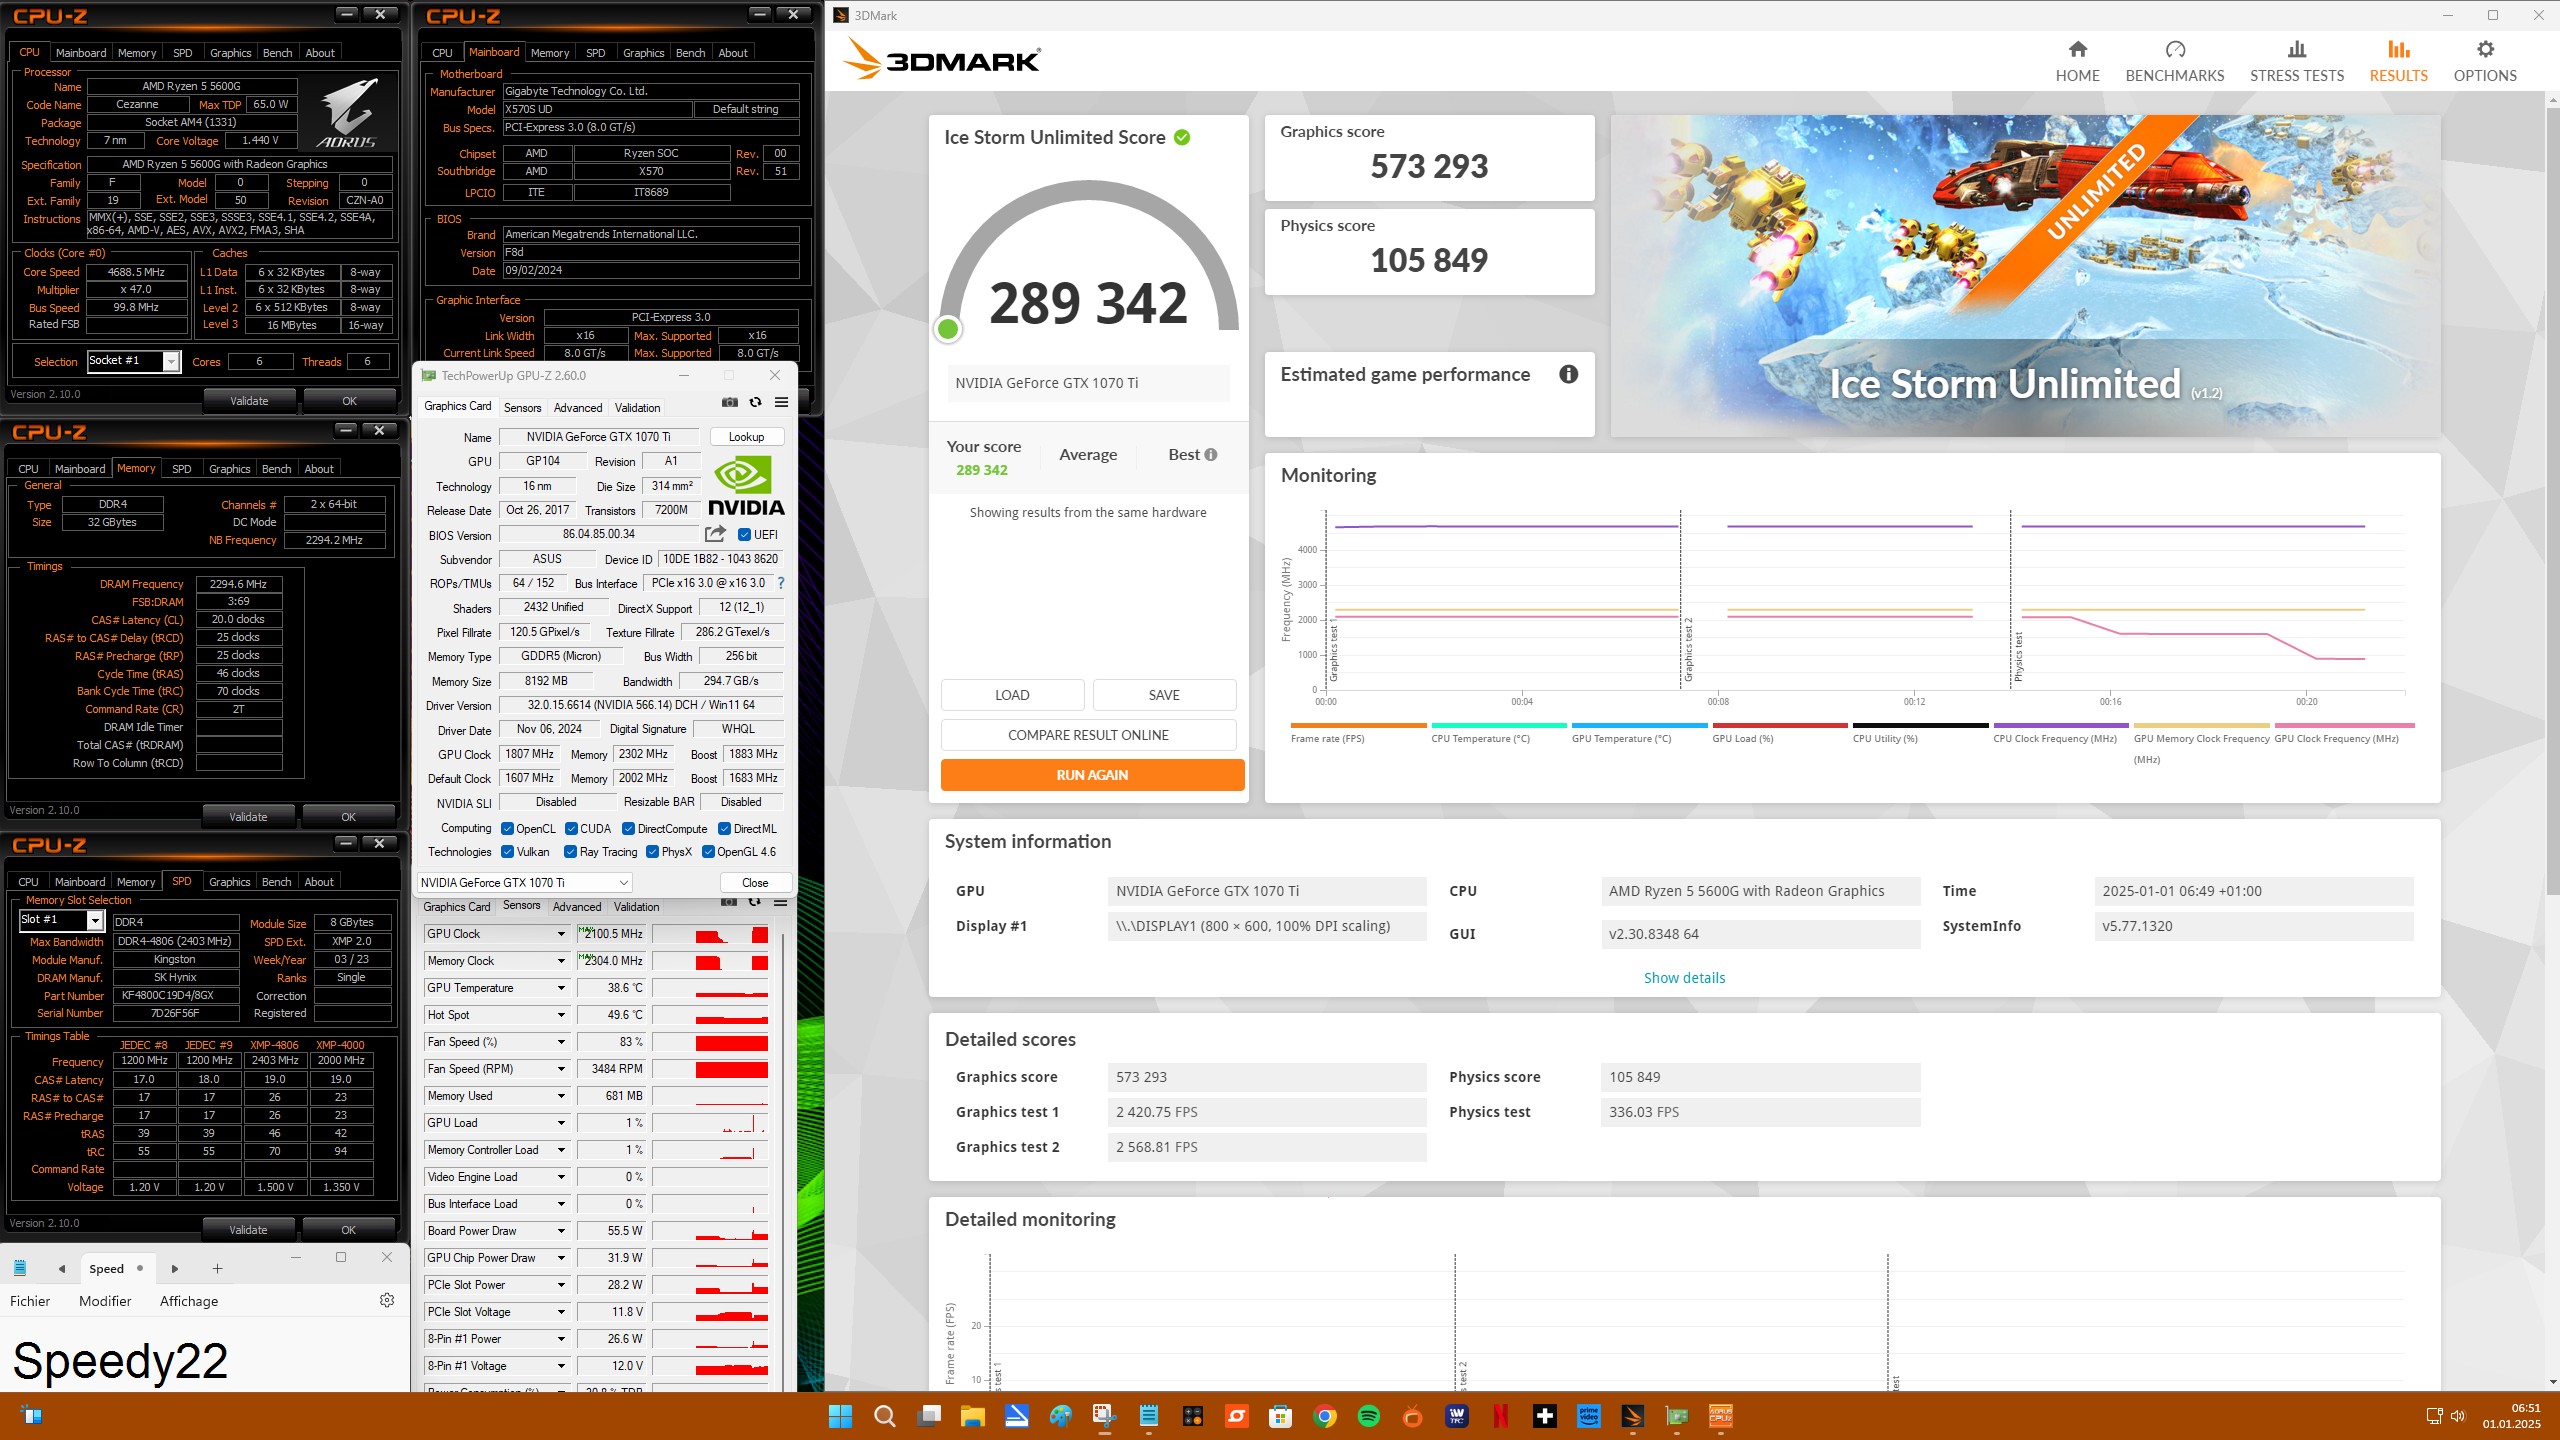The width and height of the screenshot is (2560, 1440).
Task: Open the Slot #1 dropdown in CPU-Z SPD
Action: (x=62, y=920)
